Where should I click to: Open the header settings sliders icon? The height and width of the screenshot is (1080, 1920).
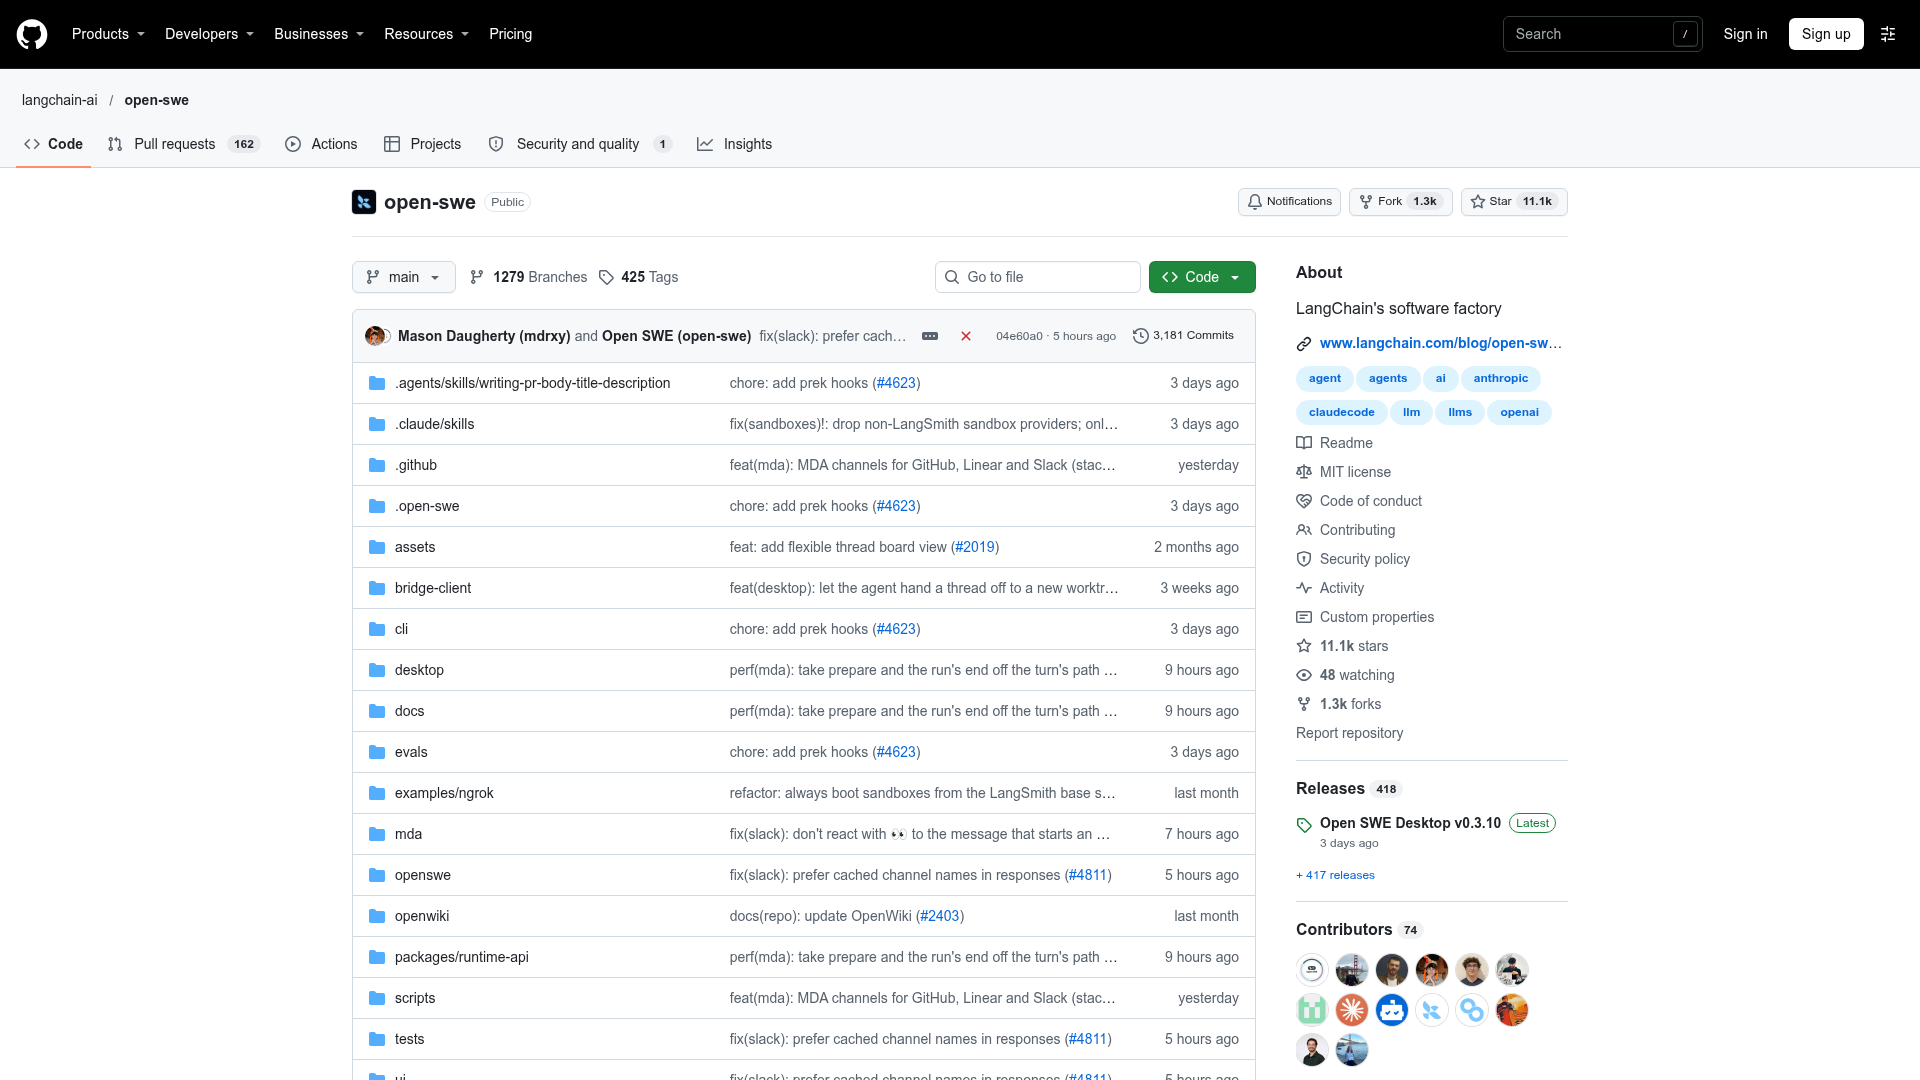1888,34
